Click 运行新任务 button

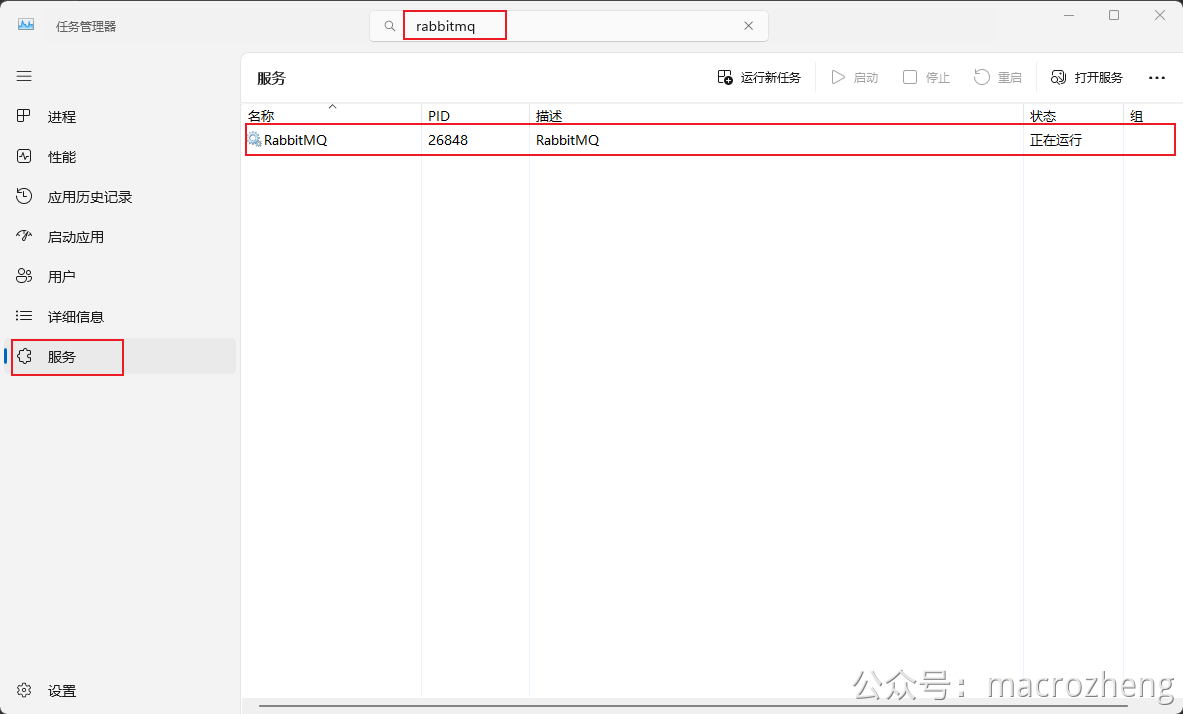coord(759,78)
